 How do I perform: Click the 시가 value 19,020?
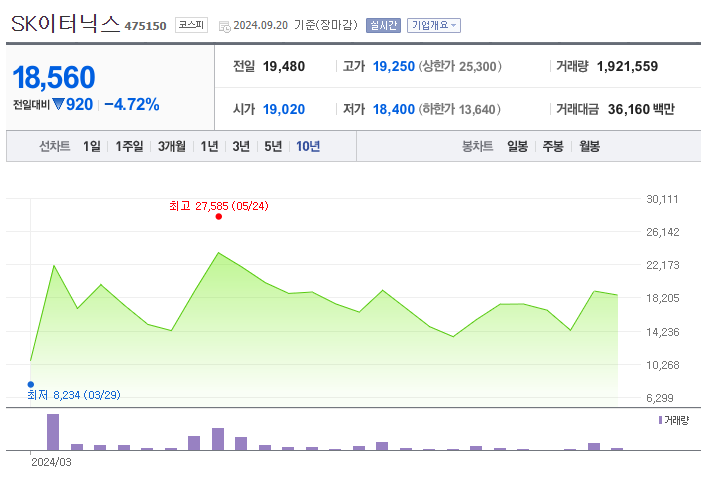[284, 110]
